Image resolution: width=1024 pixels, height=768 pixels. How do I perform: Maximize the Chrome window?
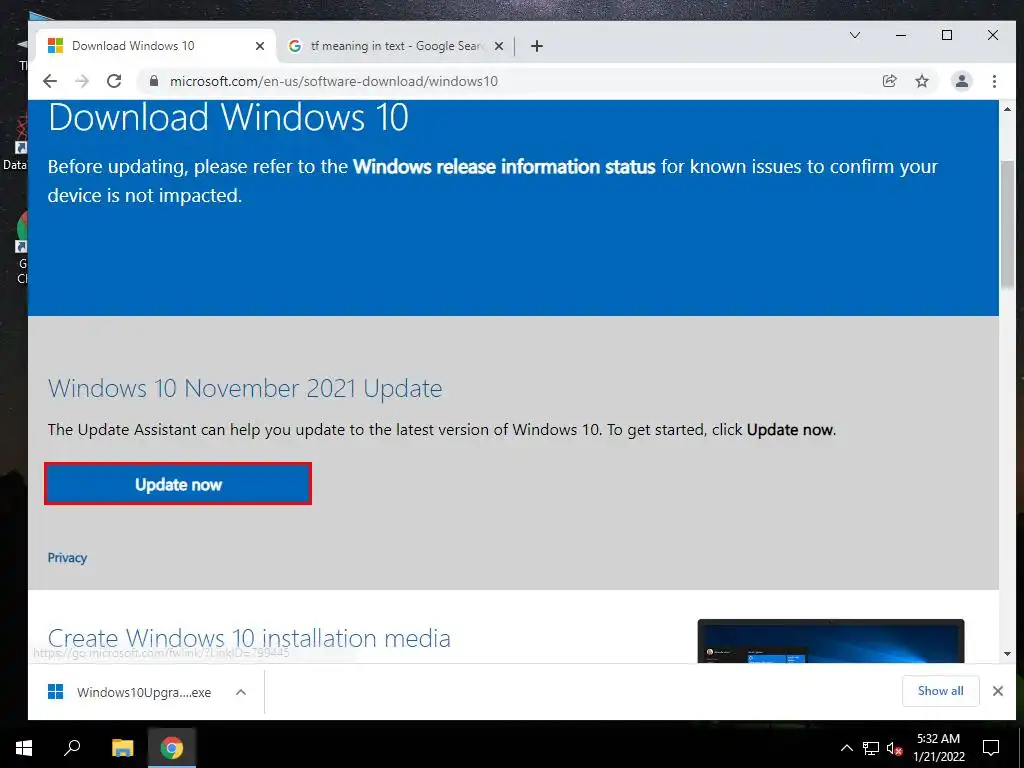pos(947,35)
